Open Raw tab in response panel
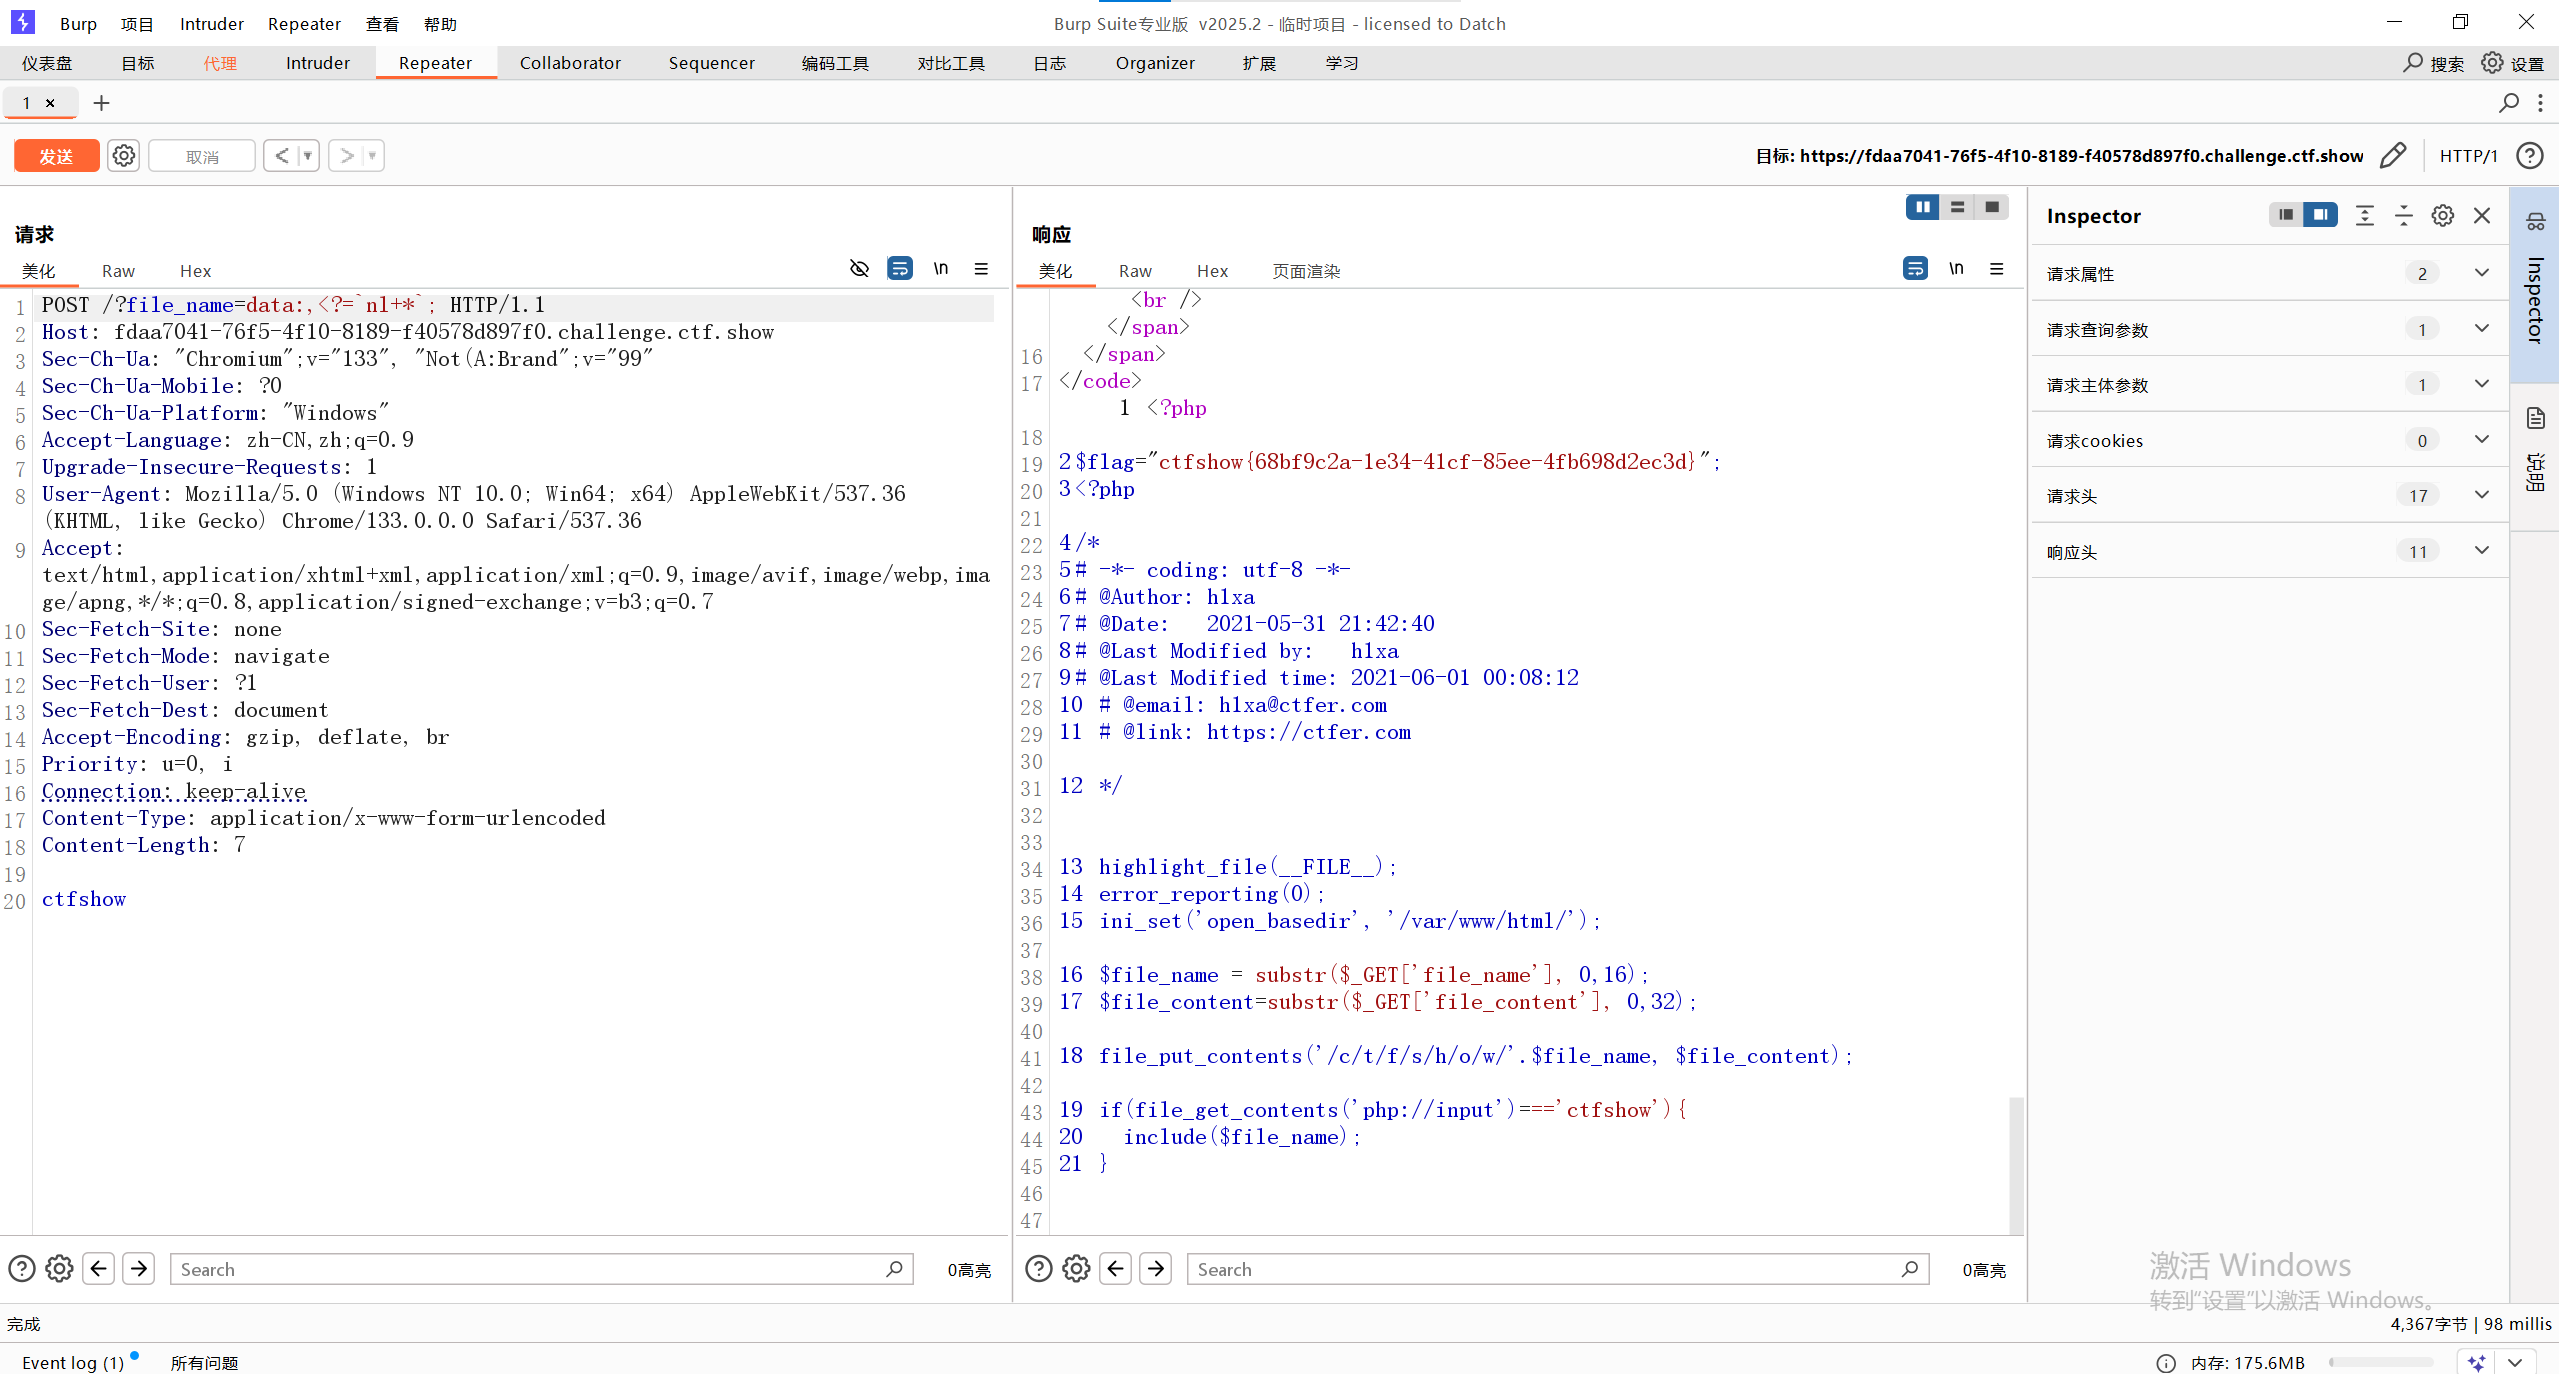Image resolution: width=2560 pixels, height=1374 pixels. point(1135,271)
